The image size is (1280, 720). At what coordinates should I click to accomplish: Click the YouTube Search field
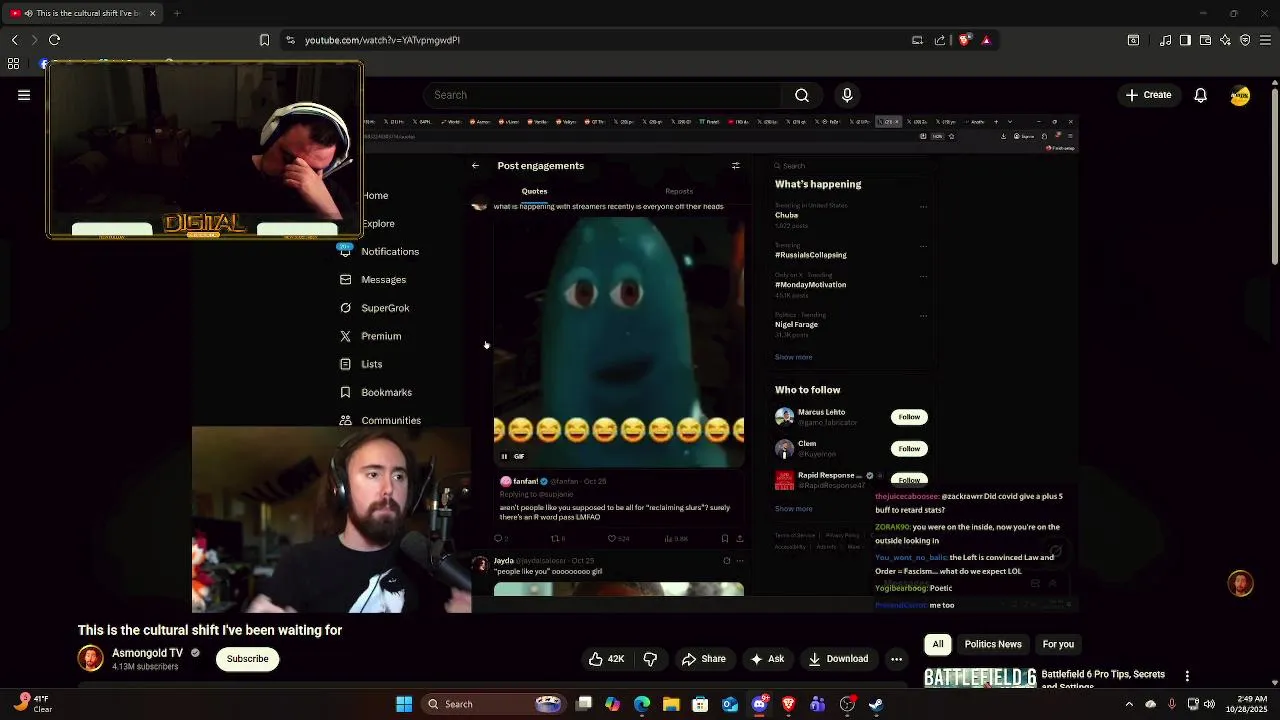(x=603, y=95)
